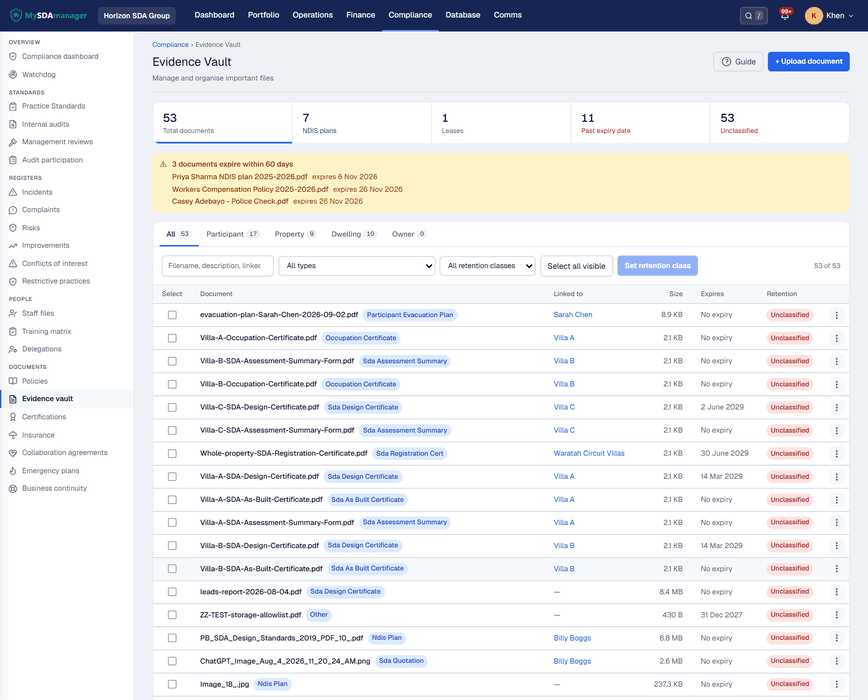Switch to the Participant tab
868x700 pixels.
pos(232,234)
